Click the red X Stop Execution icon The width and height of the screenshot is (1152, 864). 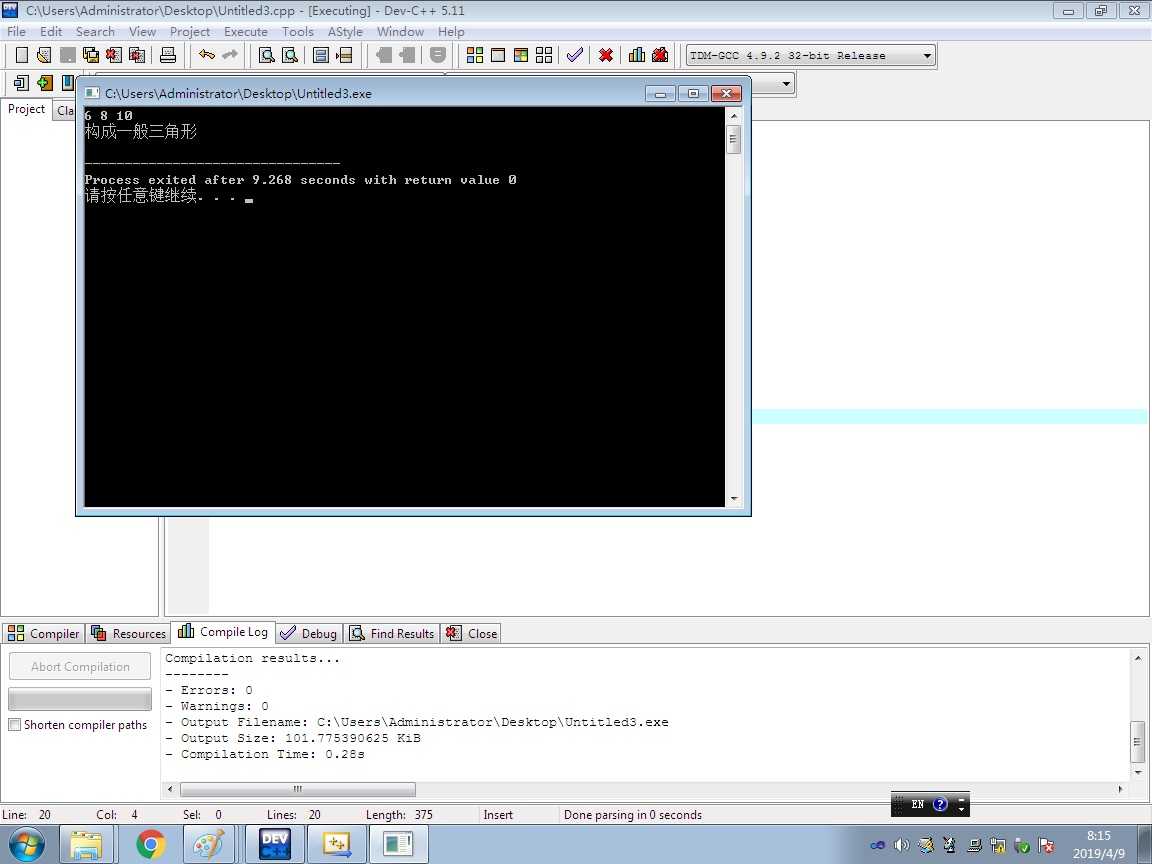pos(605,55)
